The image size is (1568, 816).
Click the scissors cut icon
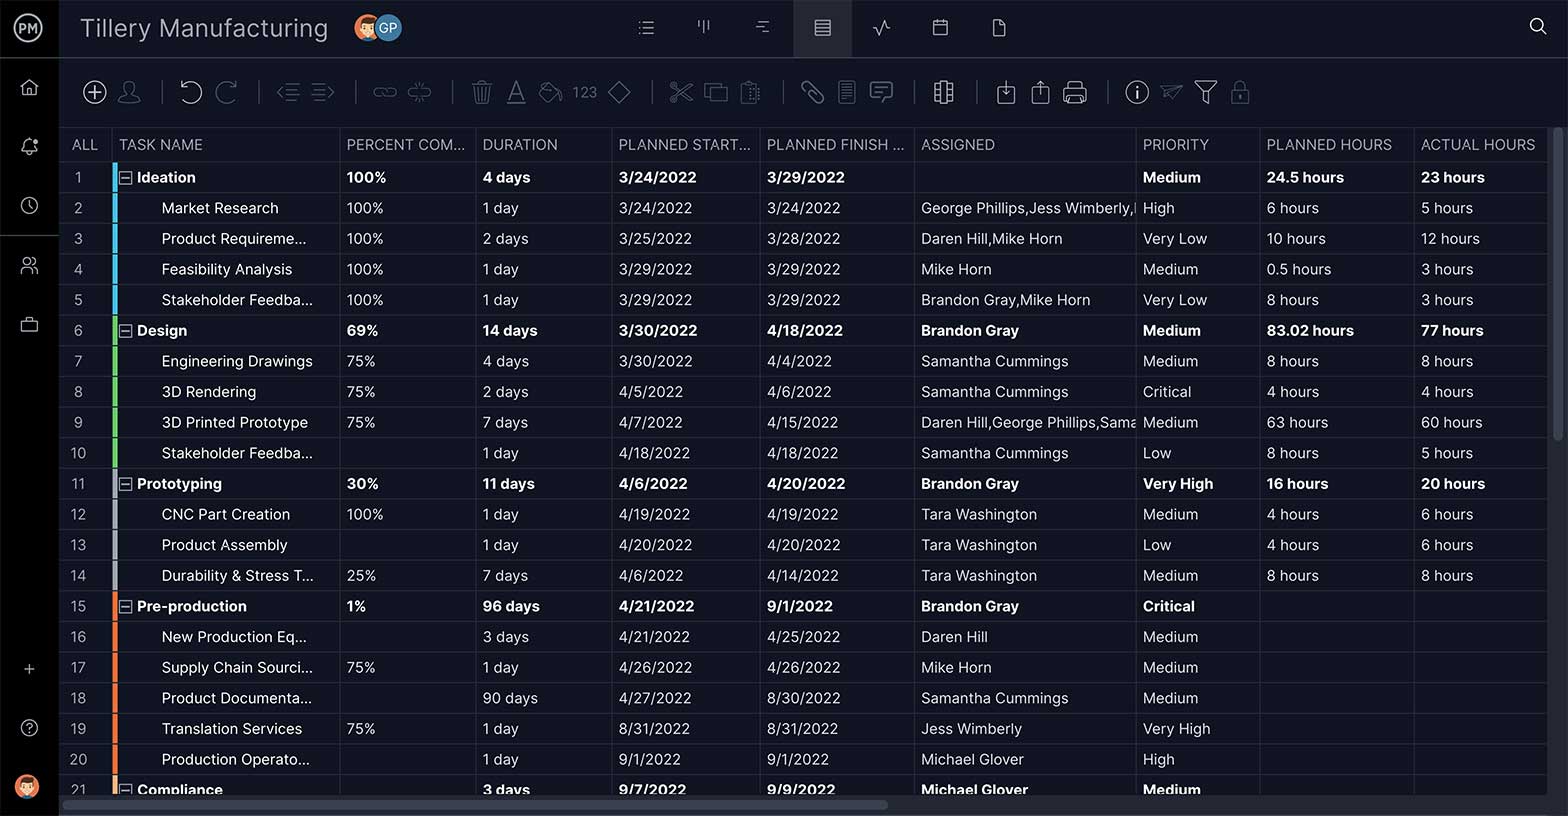[681, 93]
